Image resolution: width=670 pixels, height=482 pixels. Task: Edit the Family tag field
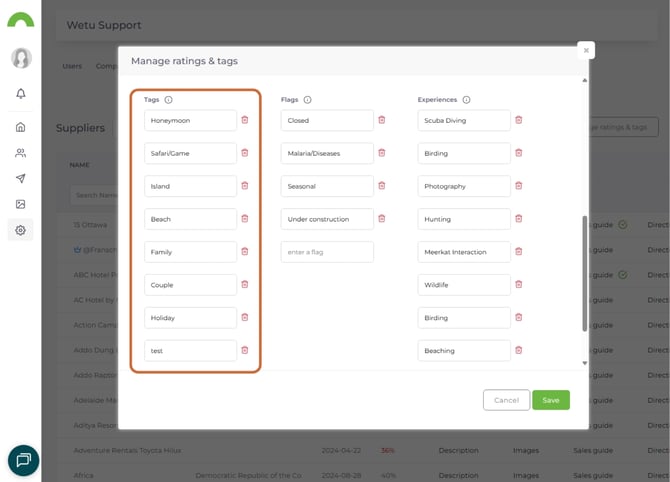coord(190,252)
